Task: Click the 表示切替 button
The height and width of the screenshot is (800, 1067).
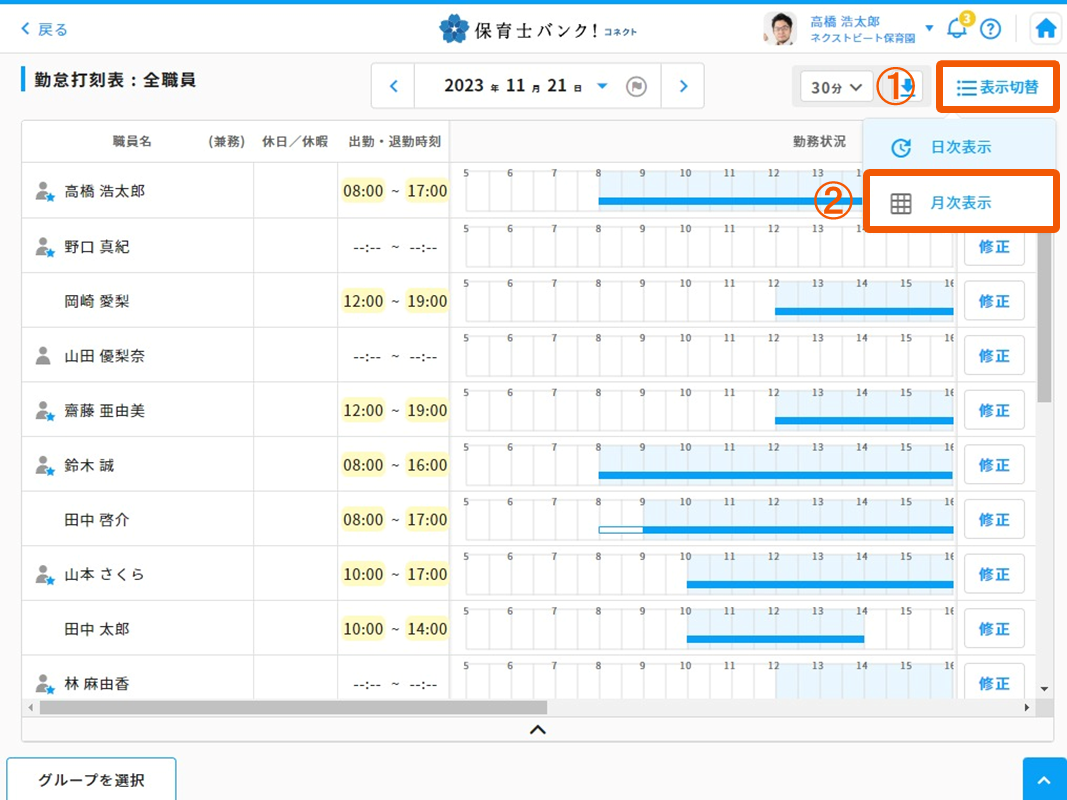Action: 997,87
